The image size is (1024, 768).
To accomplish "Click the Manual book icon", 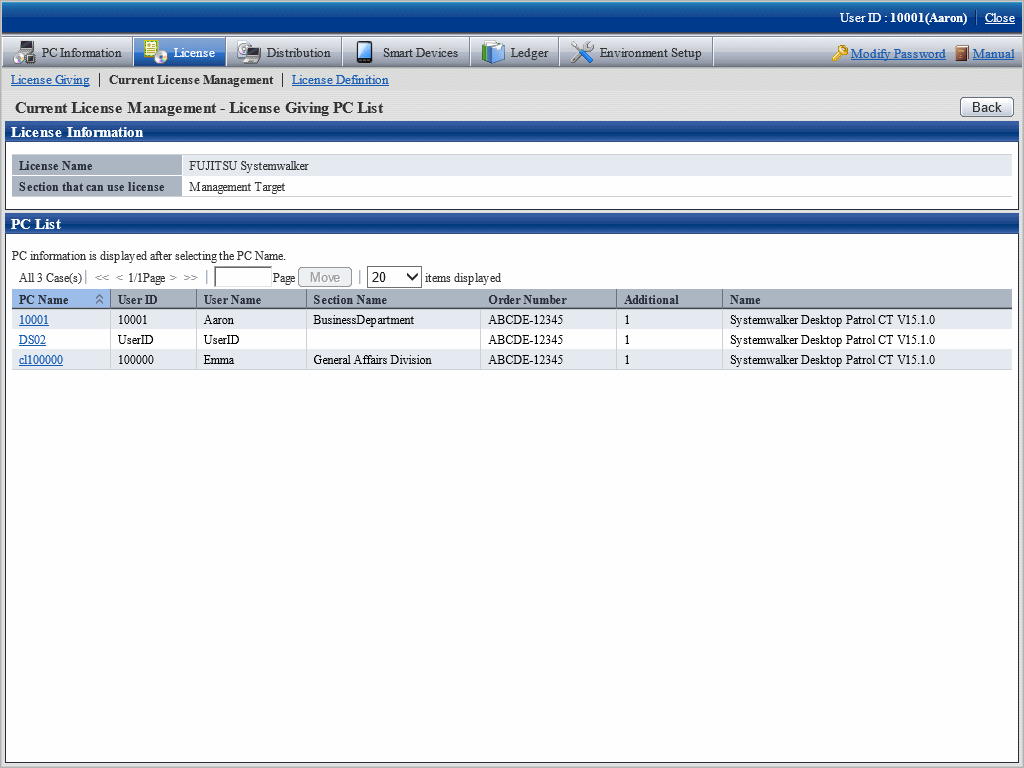I will coord(961,53).
